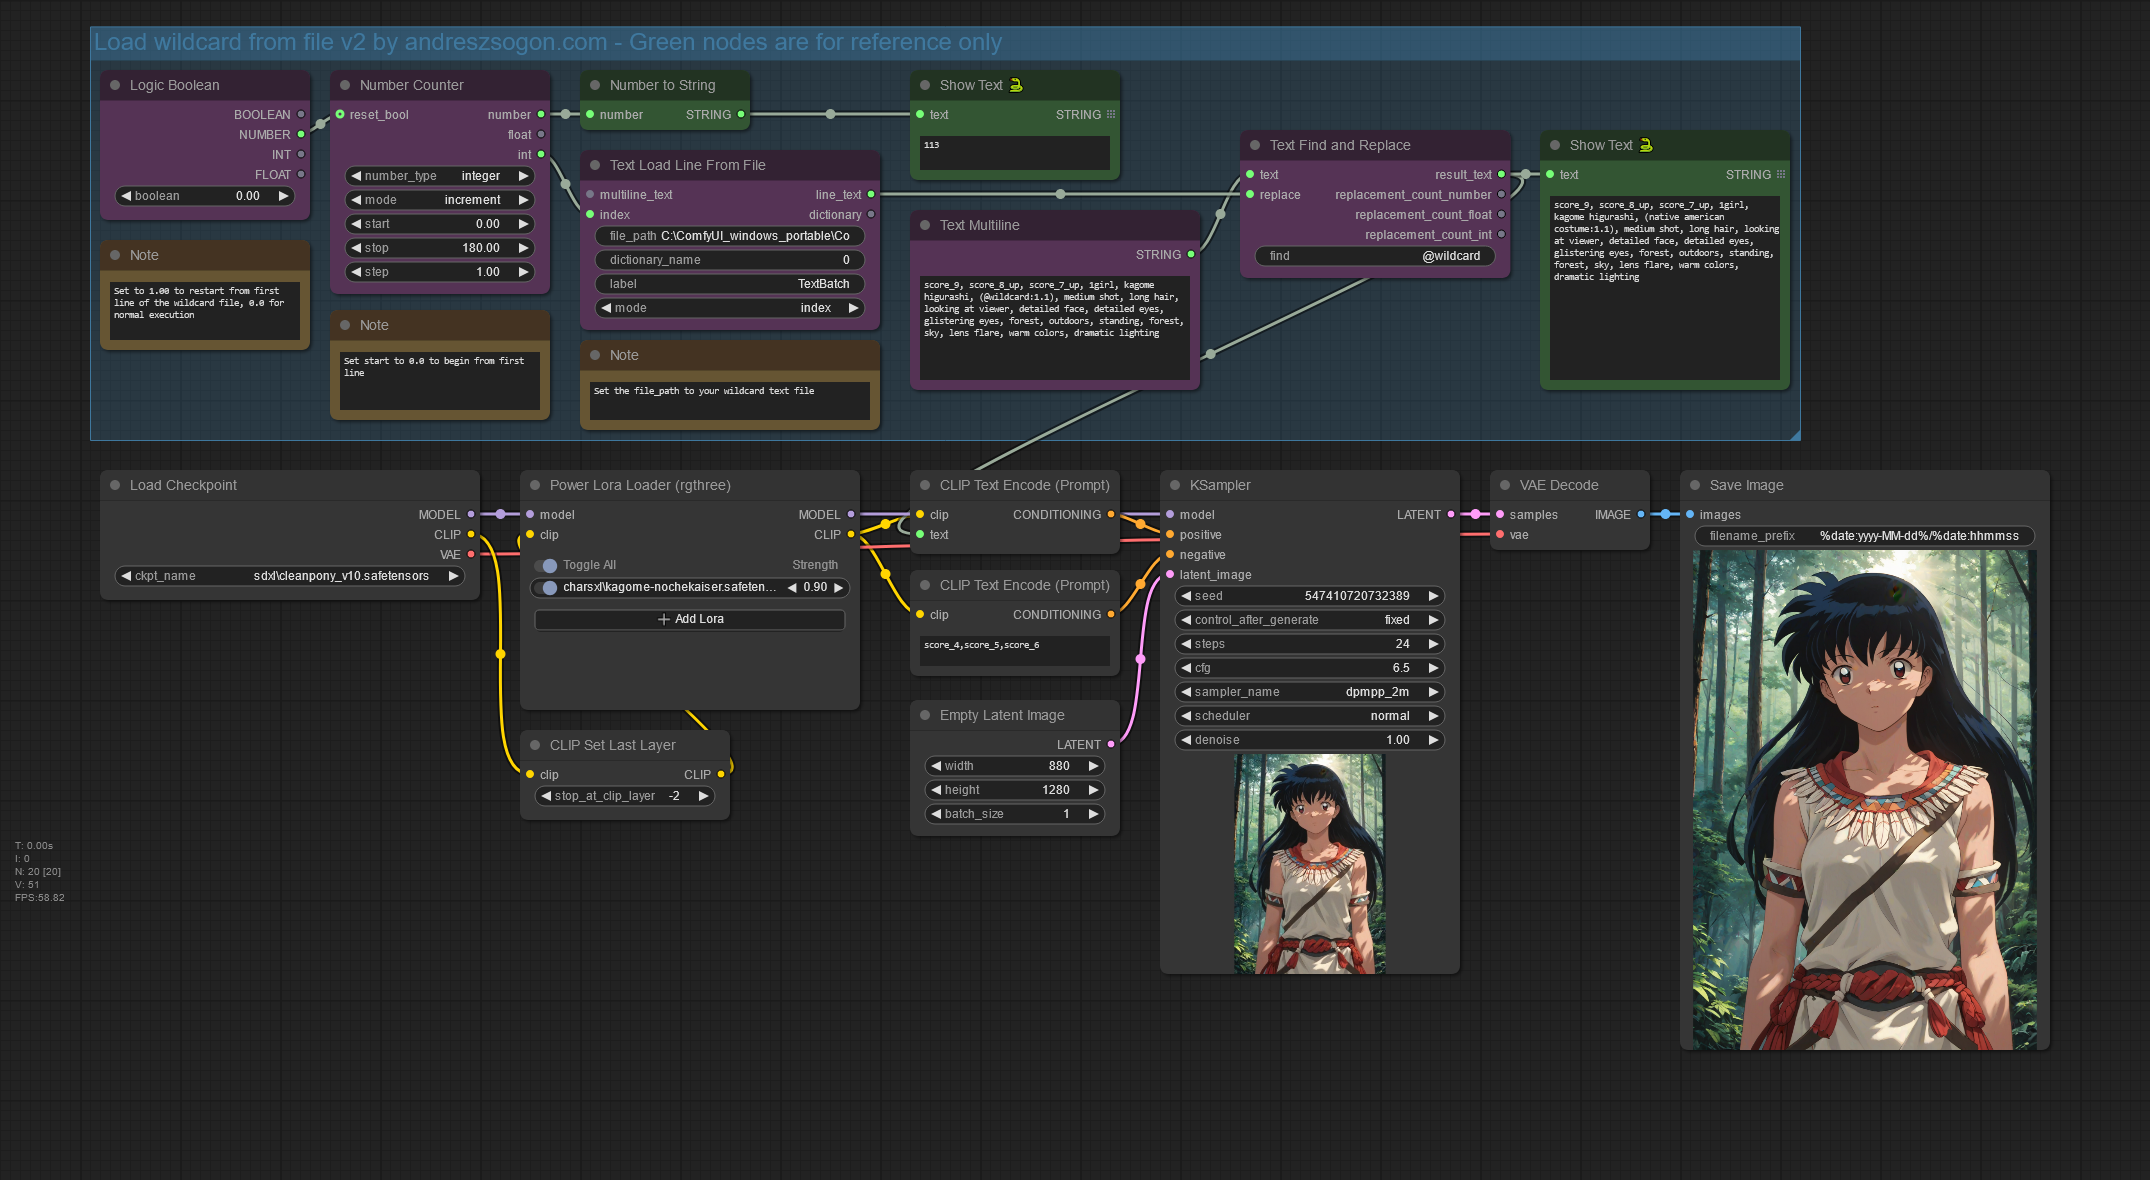Toggle the boolean value in Logic Boolean

point(205,196)
